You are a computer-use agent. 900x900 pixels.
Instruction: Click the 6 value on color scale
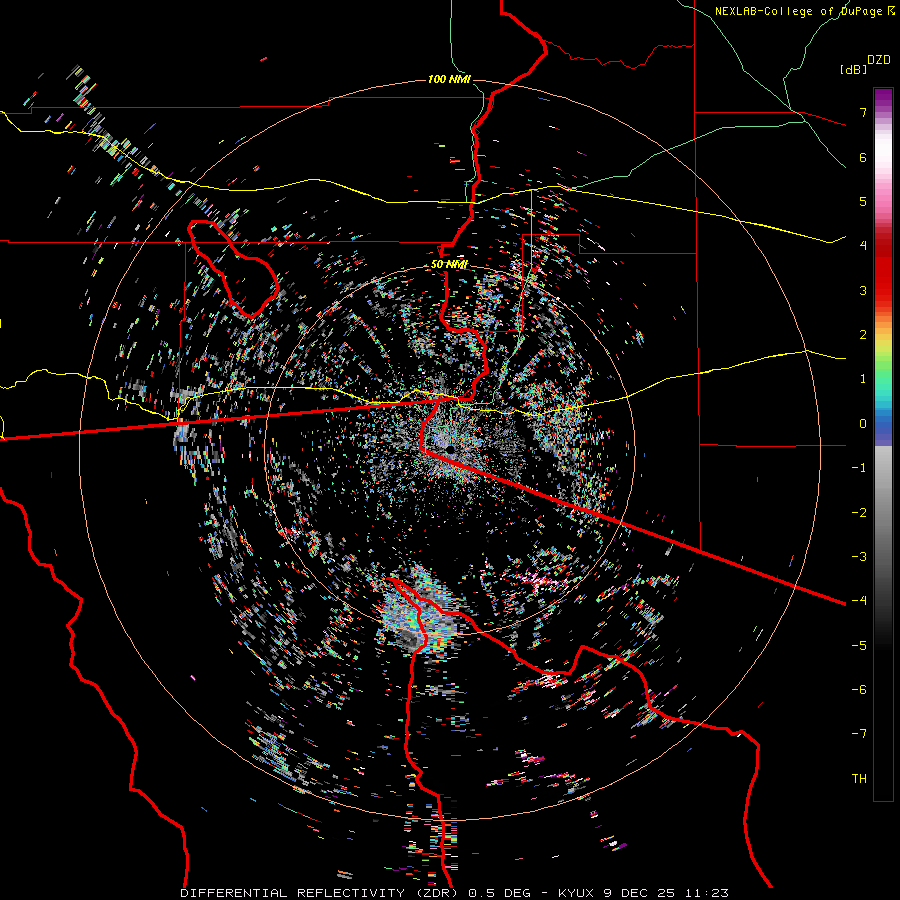[x=863, y=157]
